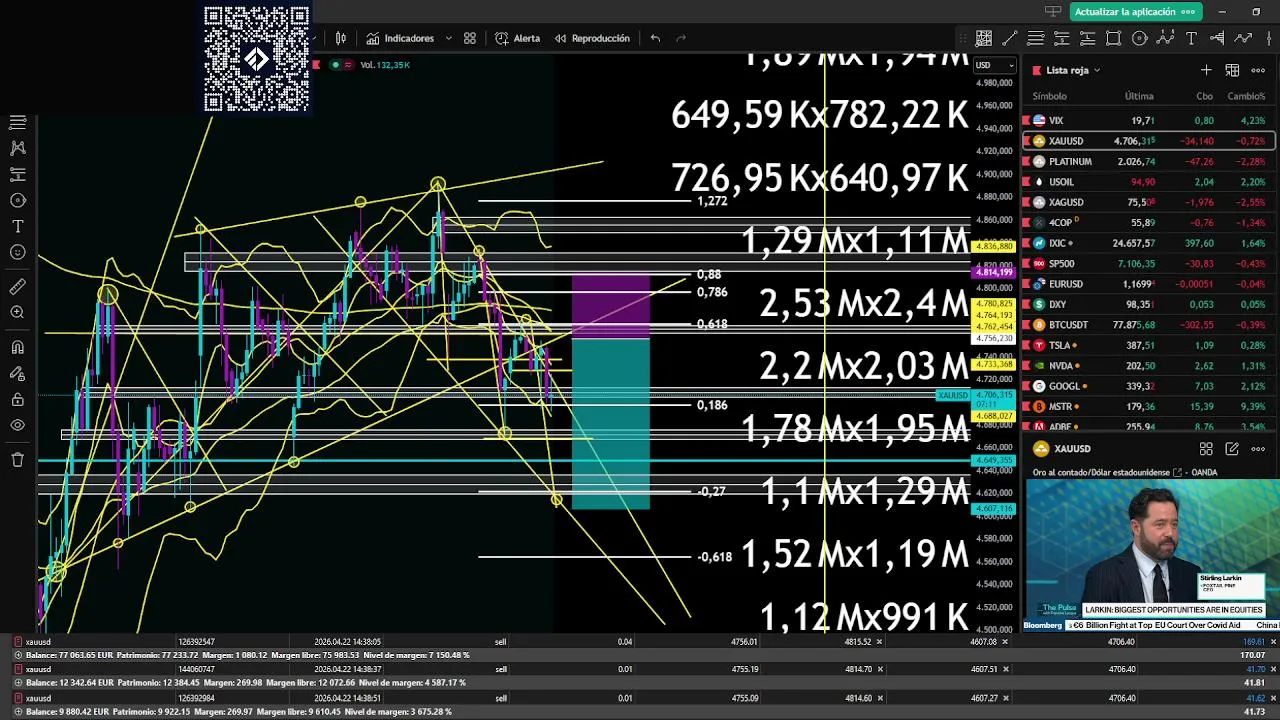Viewport: 1280px width, 720px height.
Task: Select the rectangle shape tool in favorites bar
Action: pos(1114,38)
